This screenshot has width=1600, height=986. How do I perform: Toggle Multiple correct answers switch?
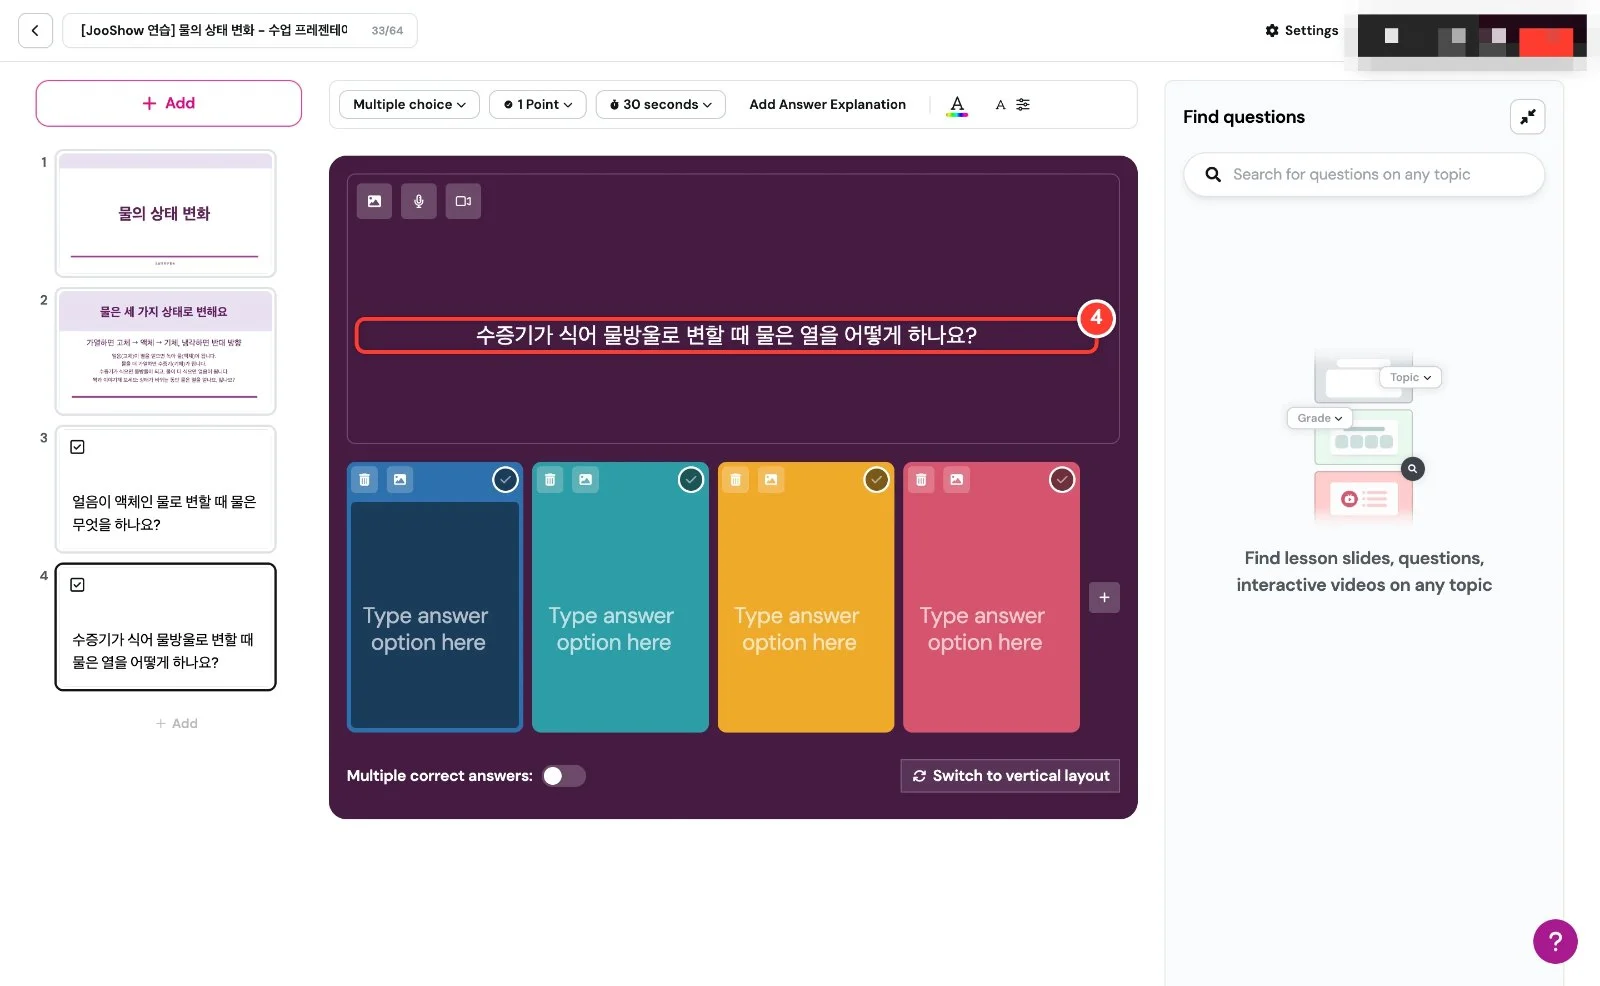pos(564,776)
